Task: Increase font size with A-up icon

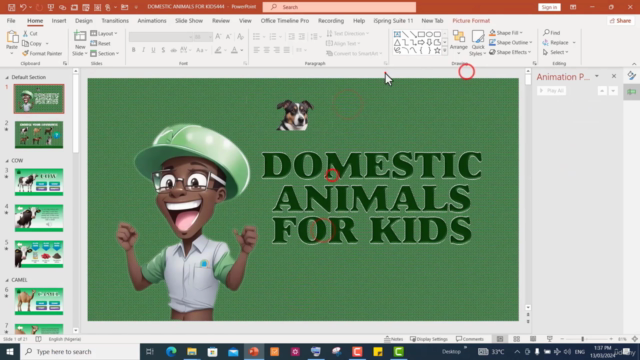Action: click(x=218, y=37)
